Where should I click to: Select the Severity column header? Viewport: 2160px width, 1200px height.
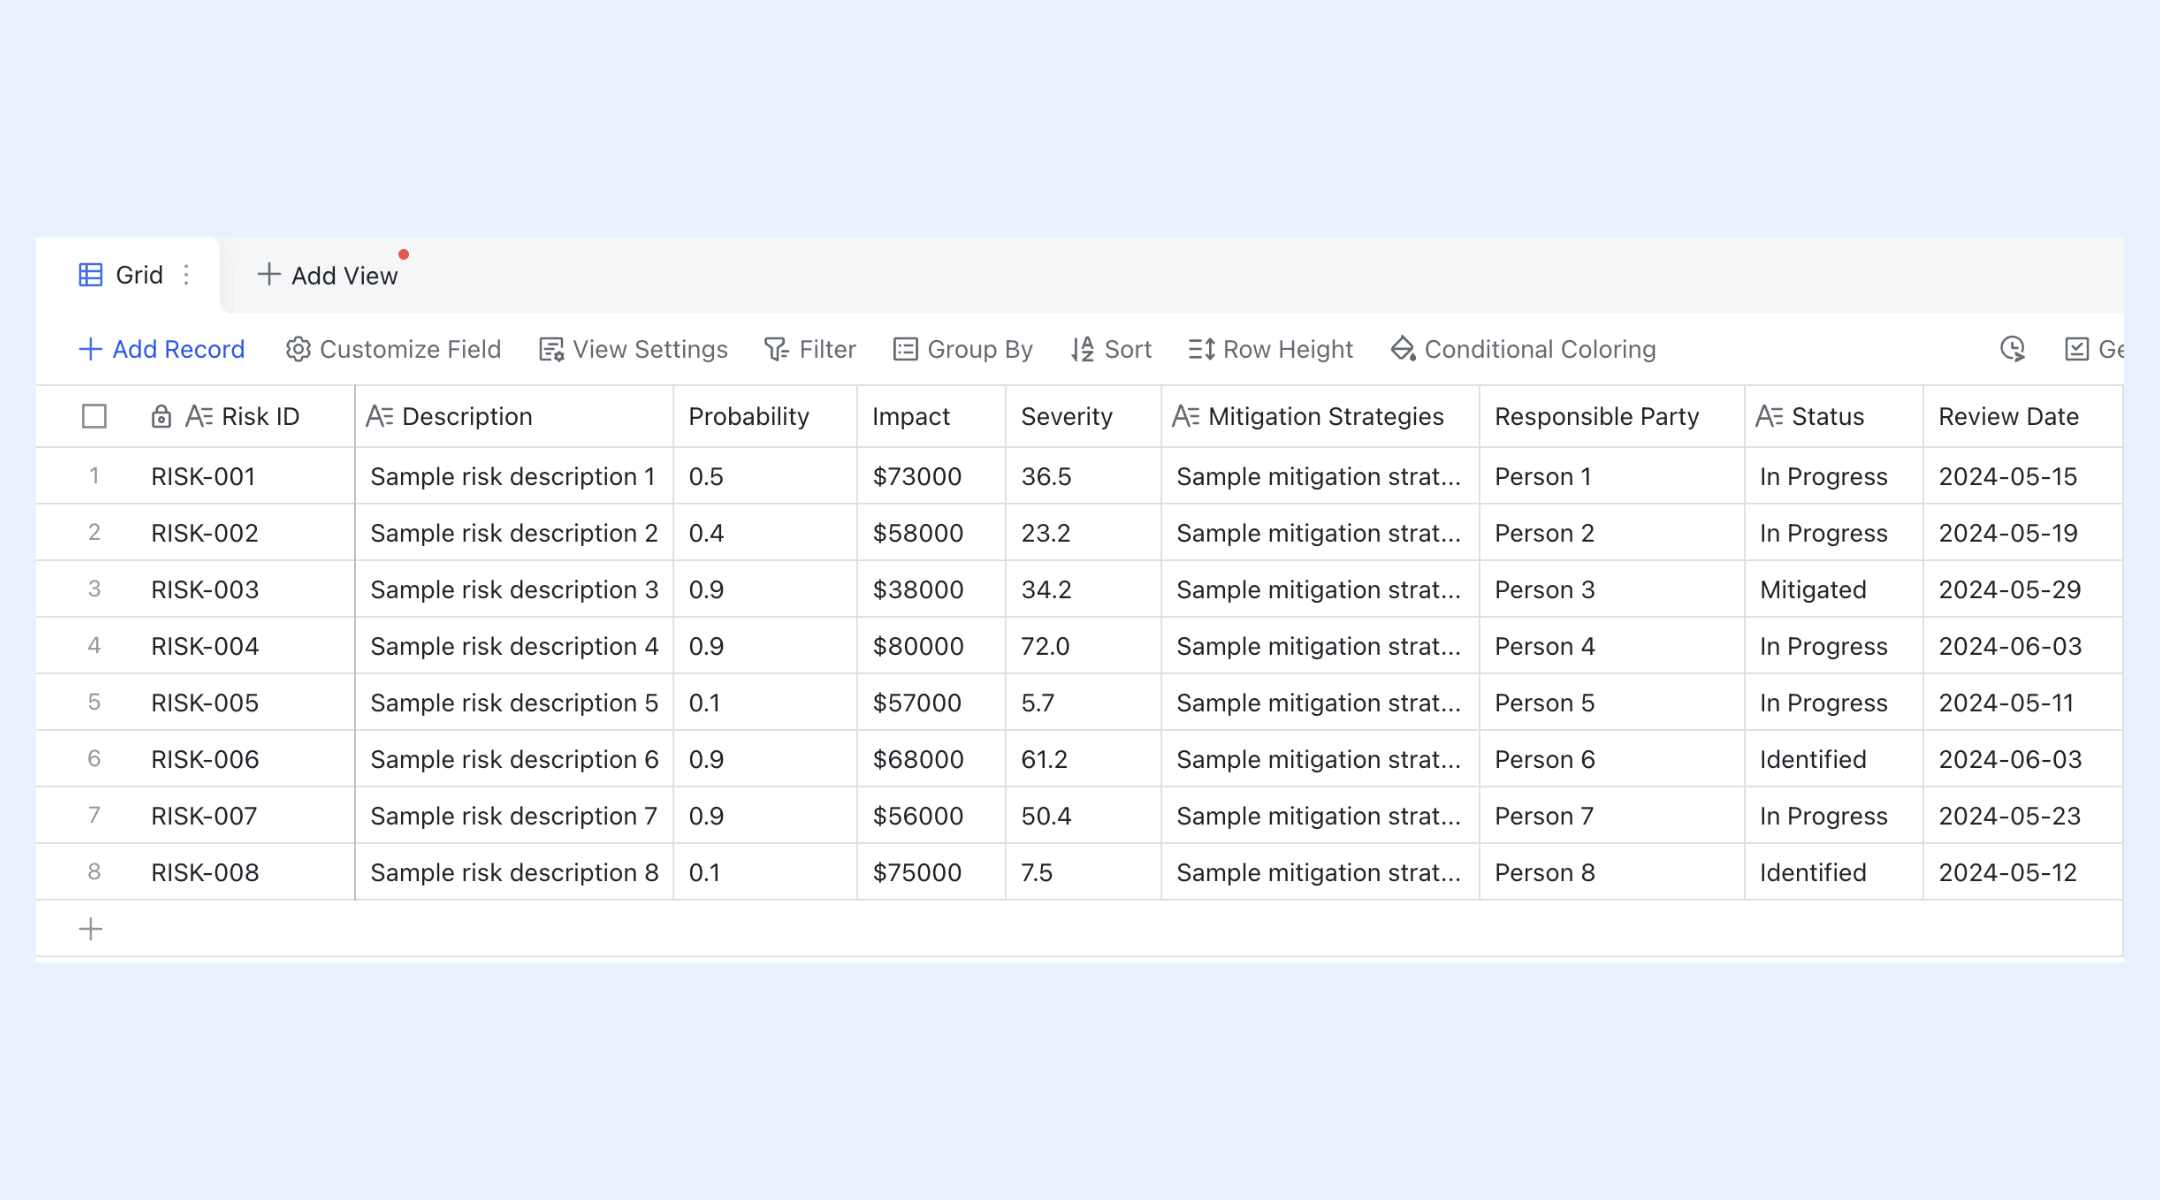coord(1083,416)
